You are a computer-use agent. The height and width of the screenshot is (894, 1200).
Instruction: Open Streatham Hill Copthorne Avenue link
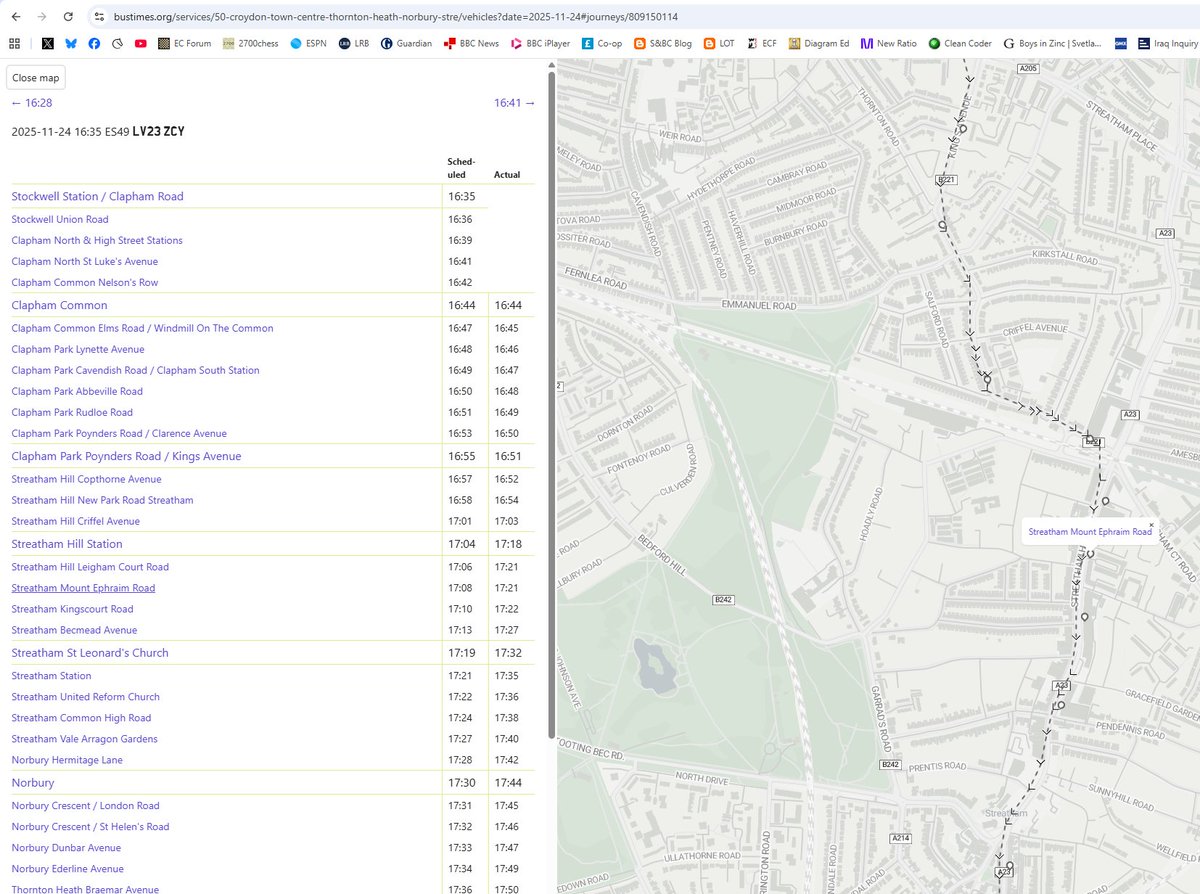[86, 479]
